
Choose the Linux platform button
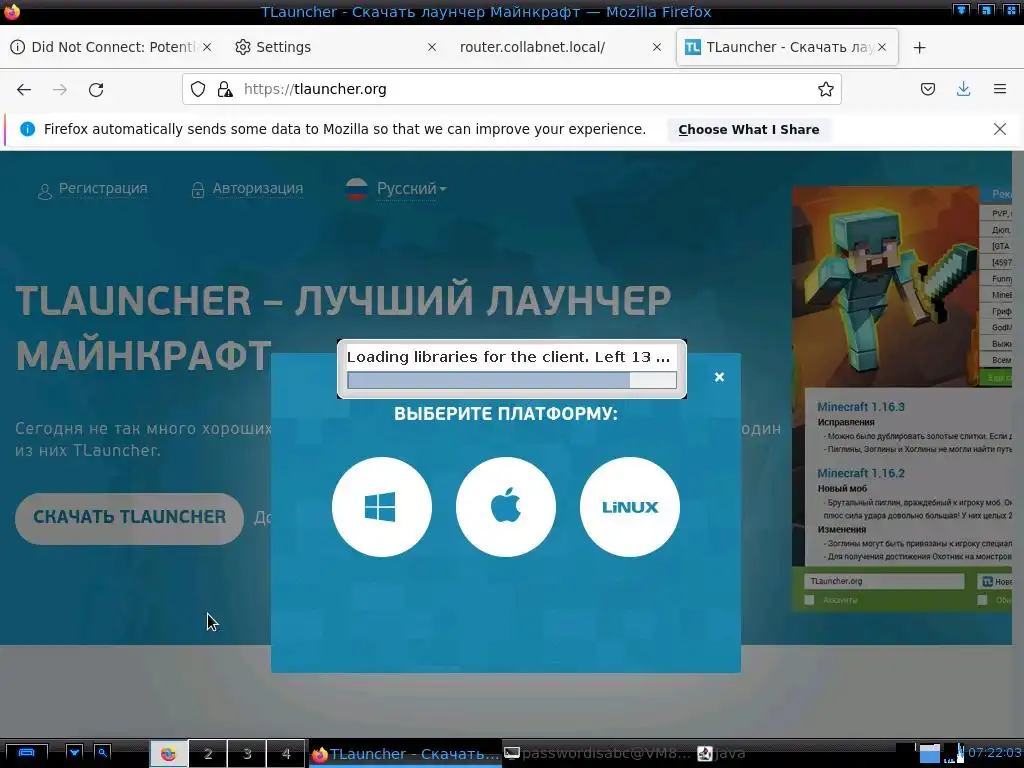click(x=630, y=507)
